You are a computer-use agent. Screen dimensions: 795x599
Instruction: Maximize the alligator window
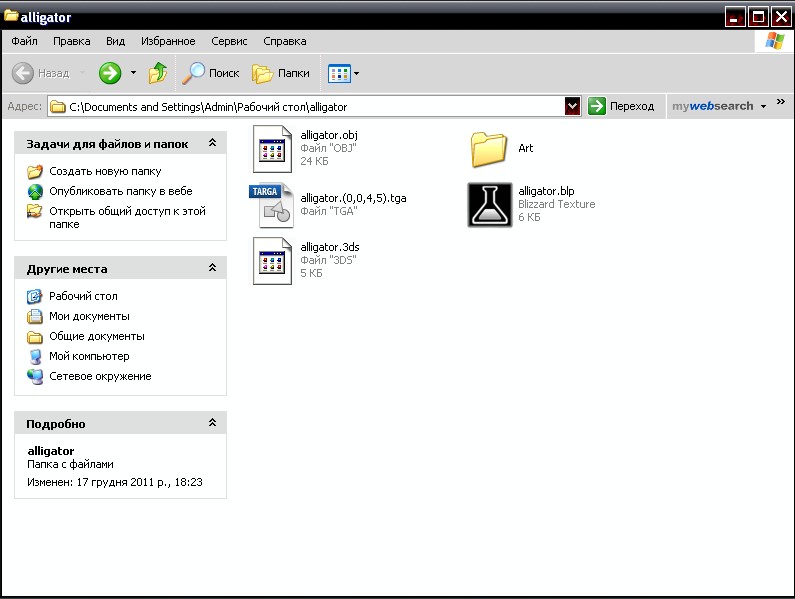coord(758,17)
